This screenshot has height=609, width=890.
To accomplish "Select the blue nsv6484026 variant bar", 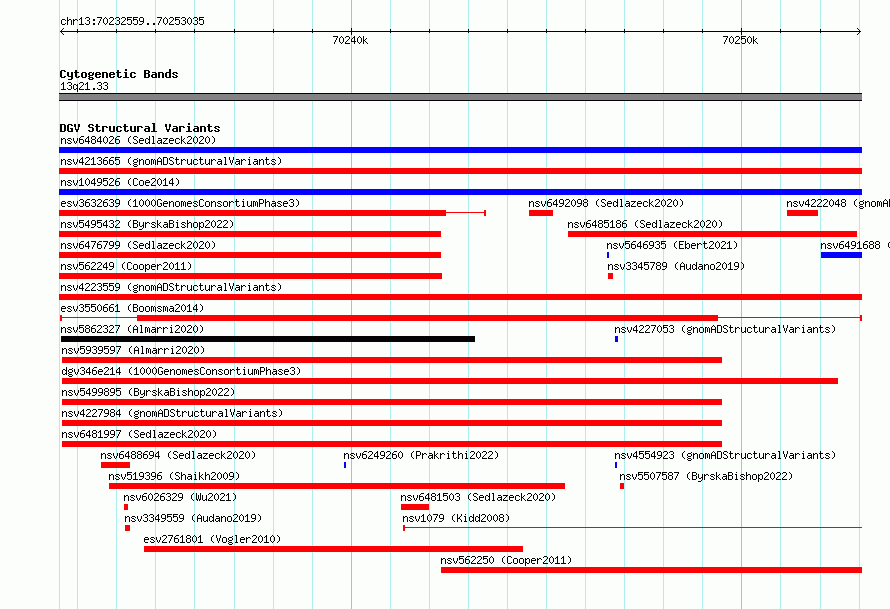I will coord(460,150).
